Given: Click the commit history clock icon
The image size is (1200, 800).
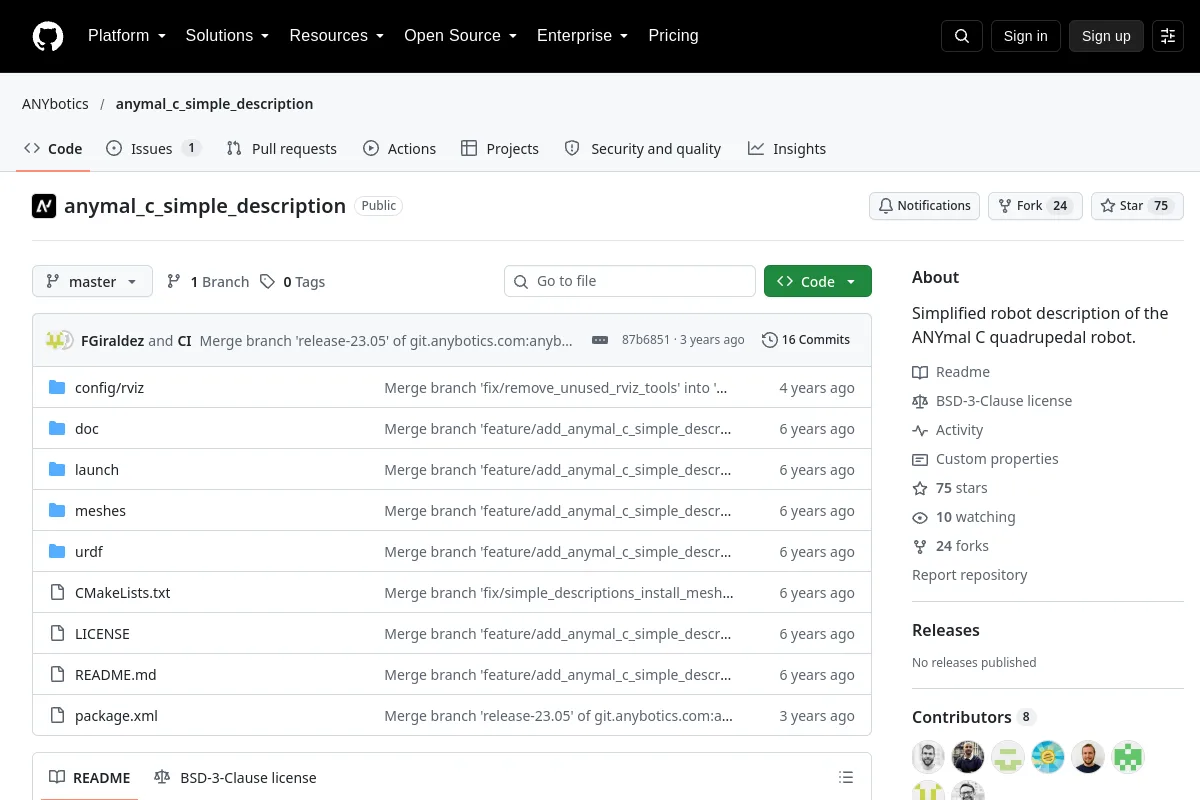Looking at the screenshot, I should point(769,340).
